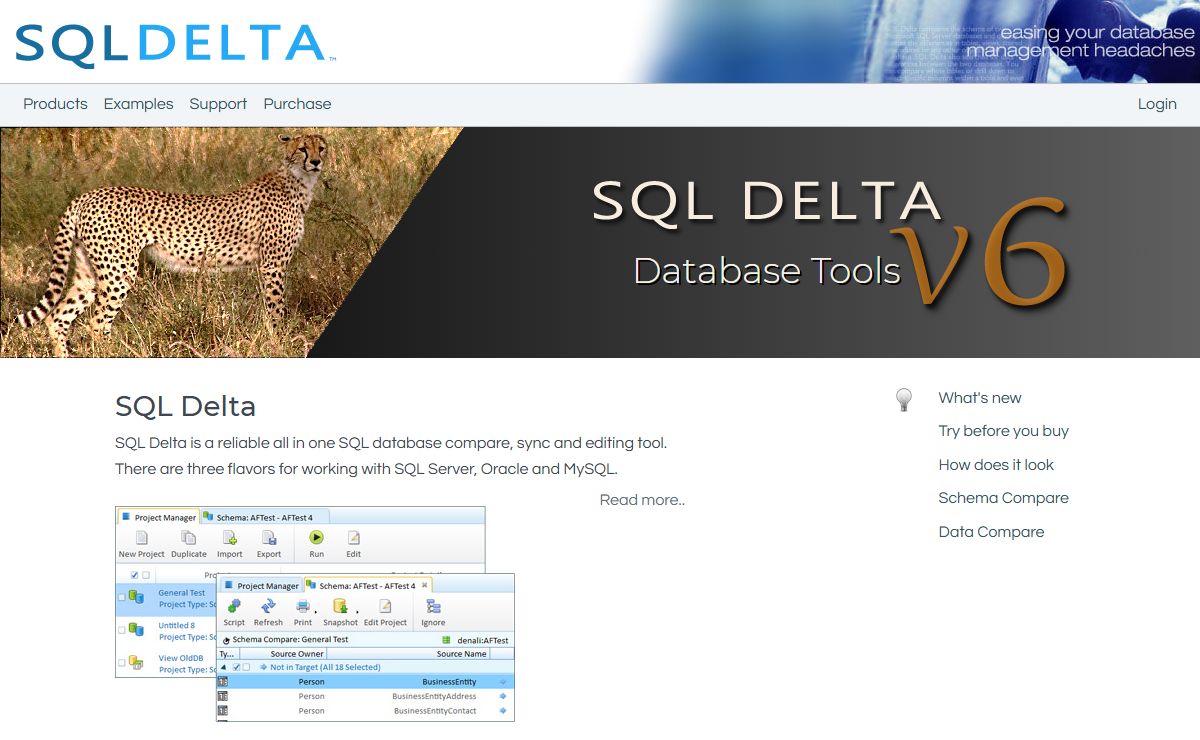Collapse the Not in Target group triangle
1200x740 pixels.
(x=224, y=667)
